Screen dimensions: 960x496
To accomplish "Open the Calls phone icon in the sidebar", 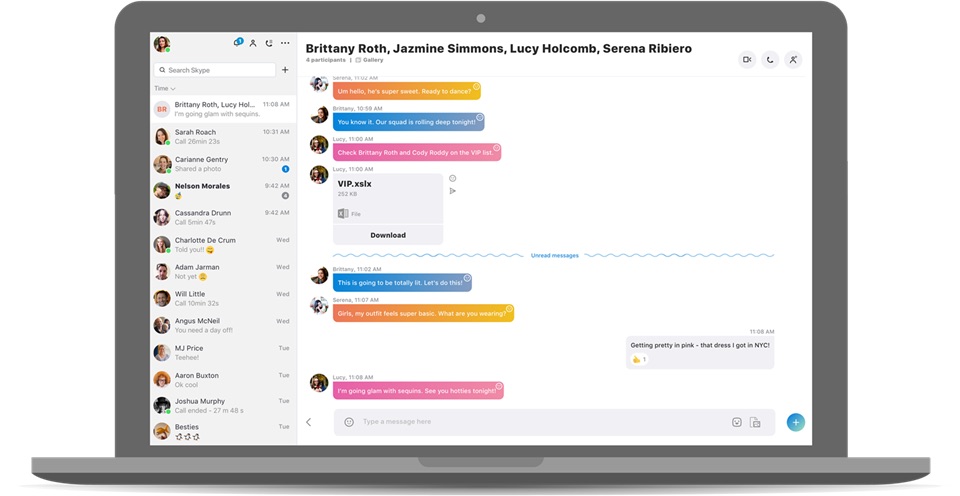I will click(x=269, y=43).
